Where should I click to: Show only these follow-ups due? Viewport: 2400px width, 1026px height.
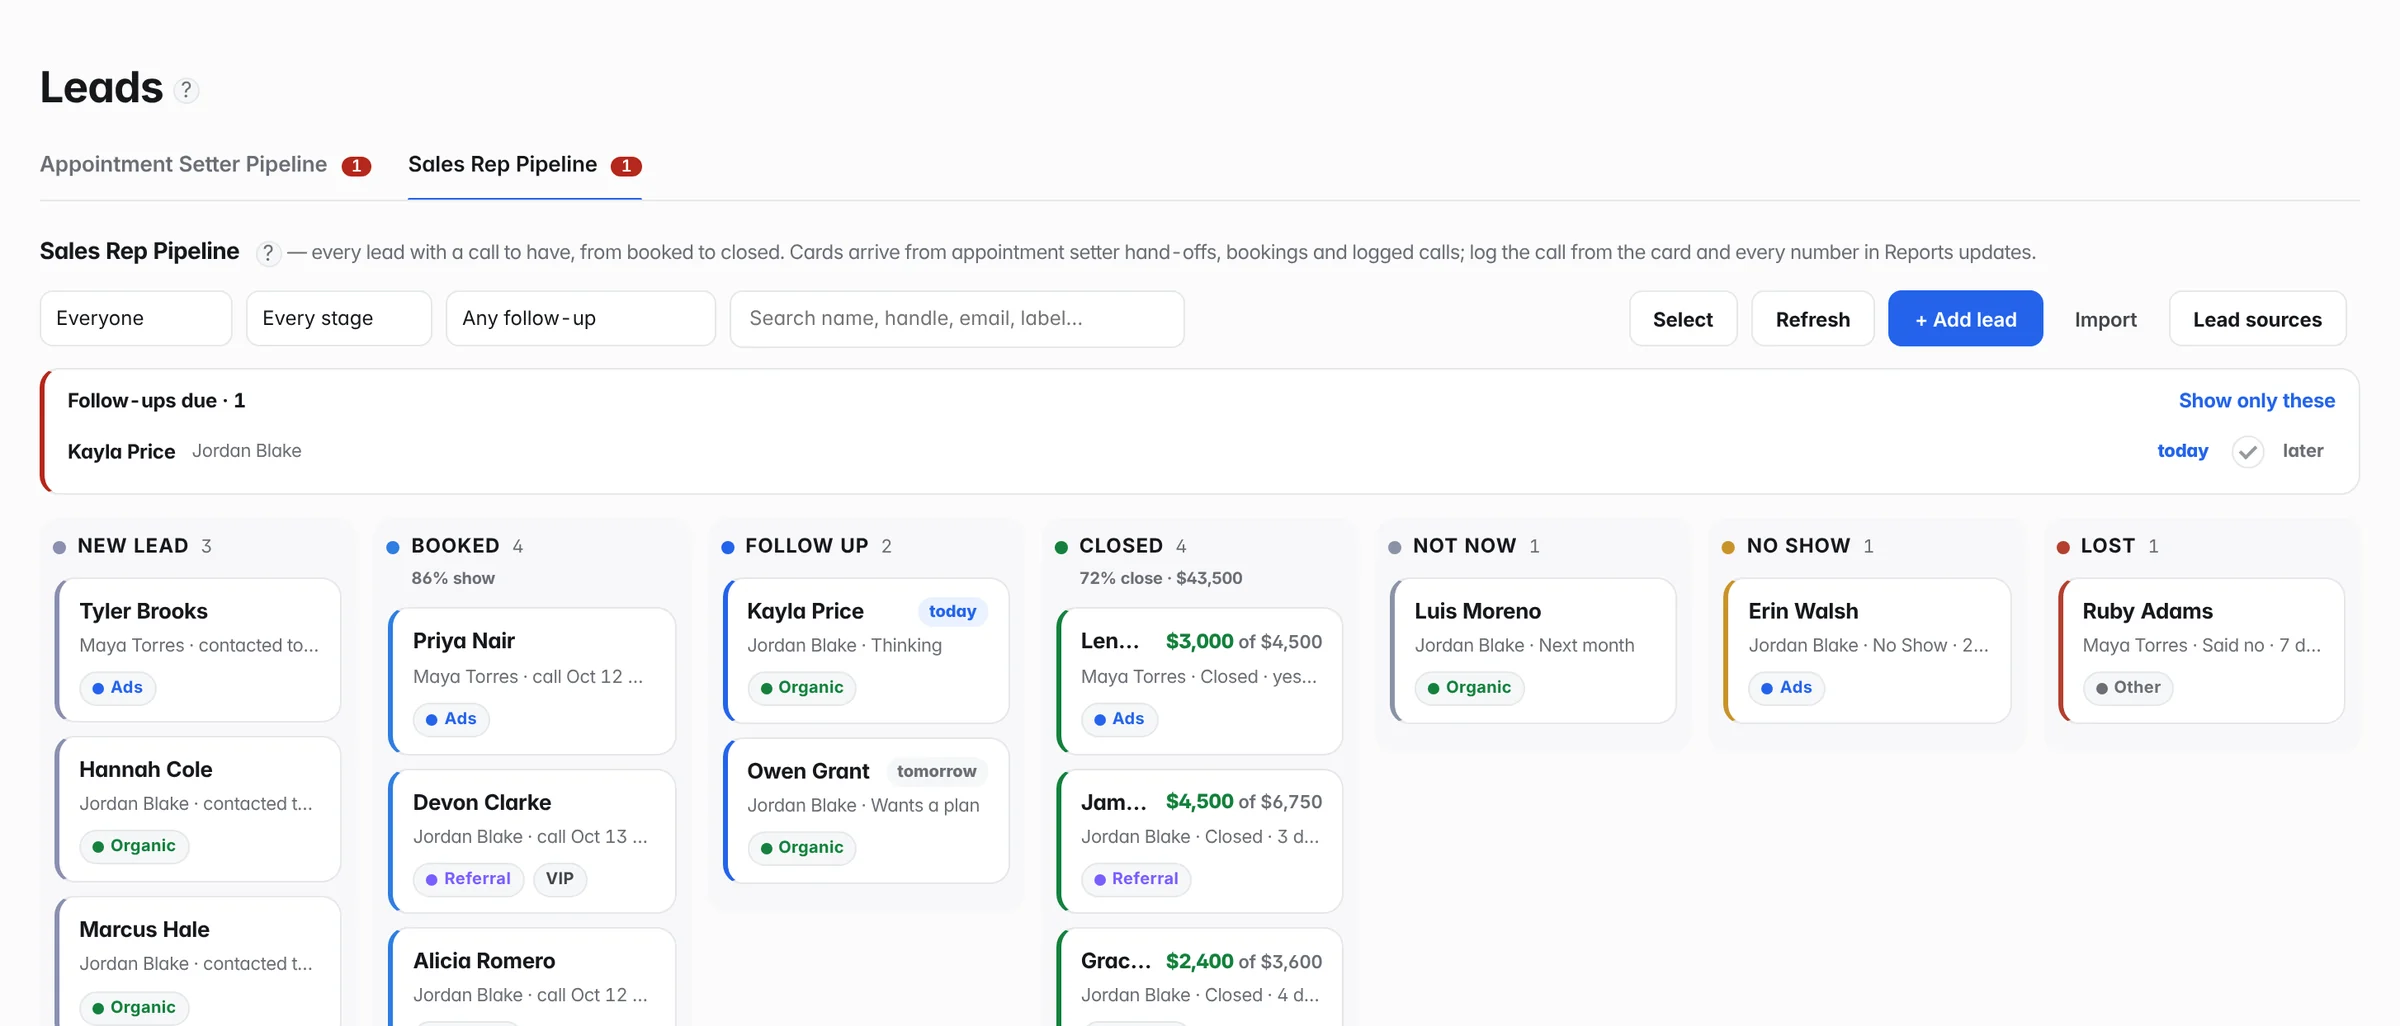[2256, 401]
